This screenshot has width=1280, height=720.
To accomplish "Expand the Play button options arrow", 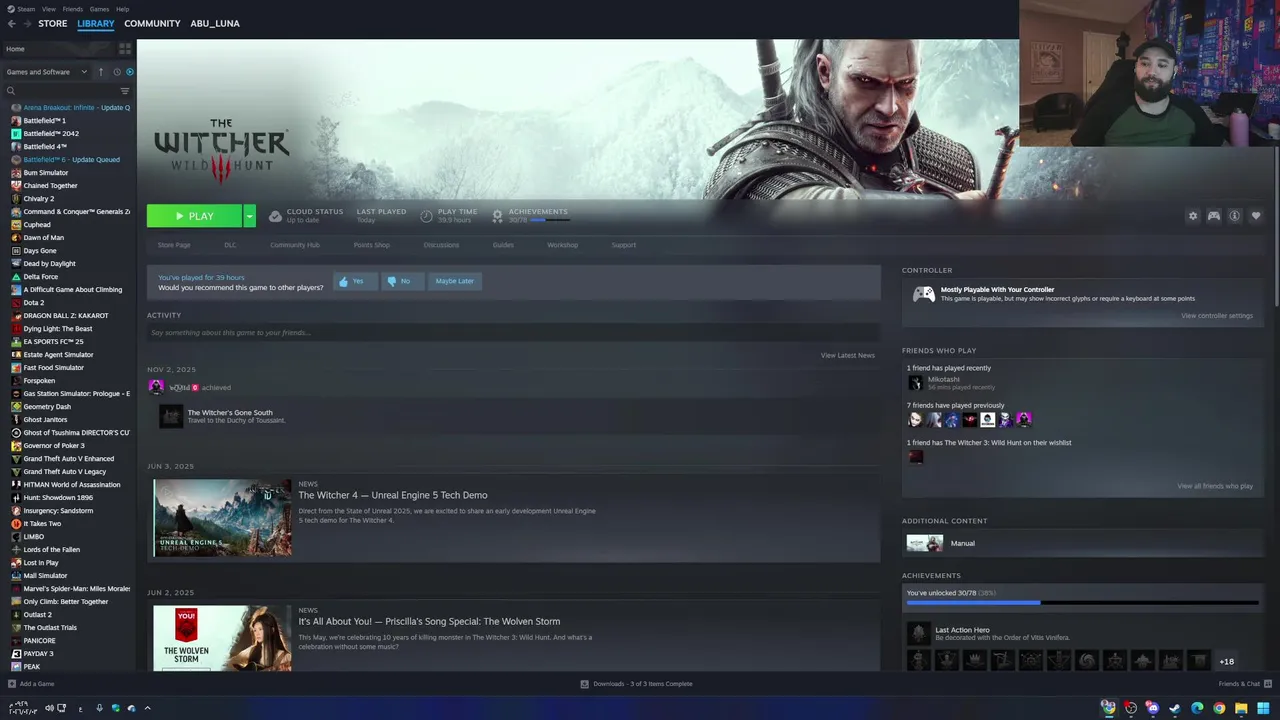I will click(x=249, y=216).
